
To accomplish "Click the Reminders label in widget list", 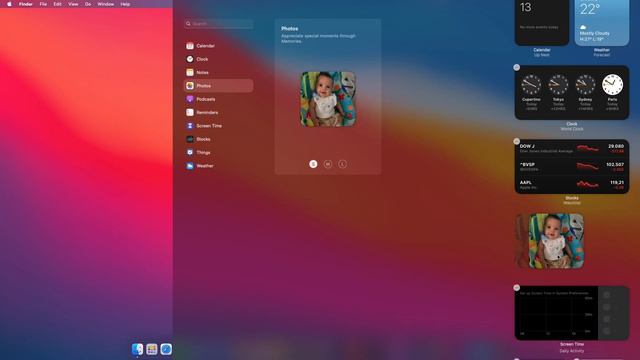I will [207, 113].
